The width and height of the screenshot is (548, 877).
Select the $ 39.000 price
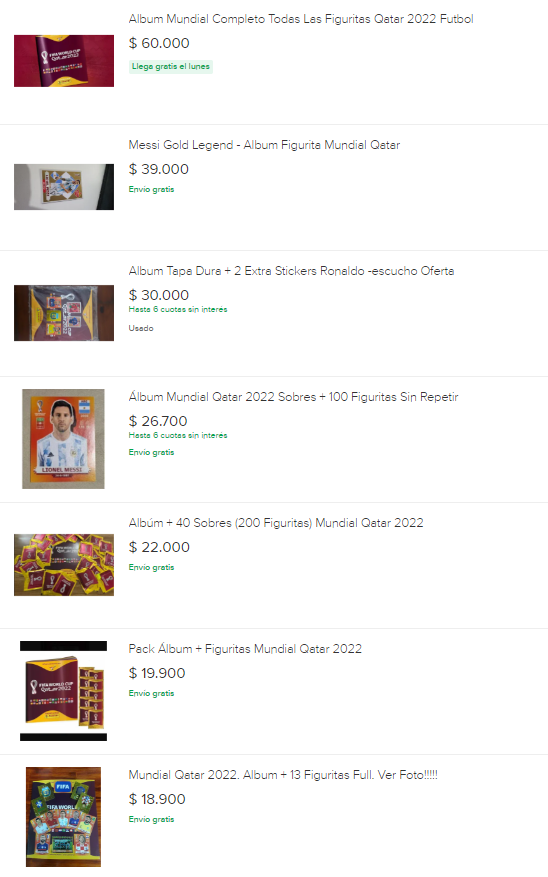(159, 169)
